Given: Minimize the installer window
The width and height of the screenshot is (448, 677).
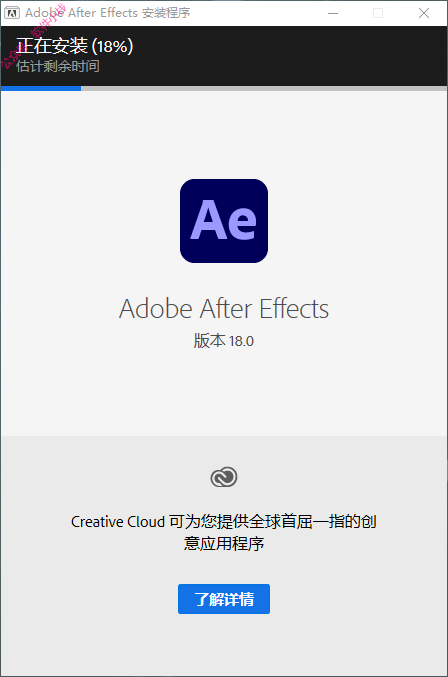Looking at the screenshot, I should coord(333,13).
